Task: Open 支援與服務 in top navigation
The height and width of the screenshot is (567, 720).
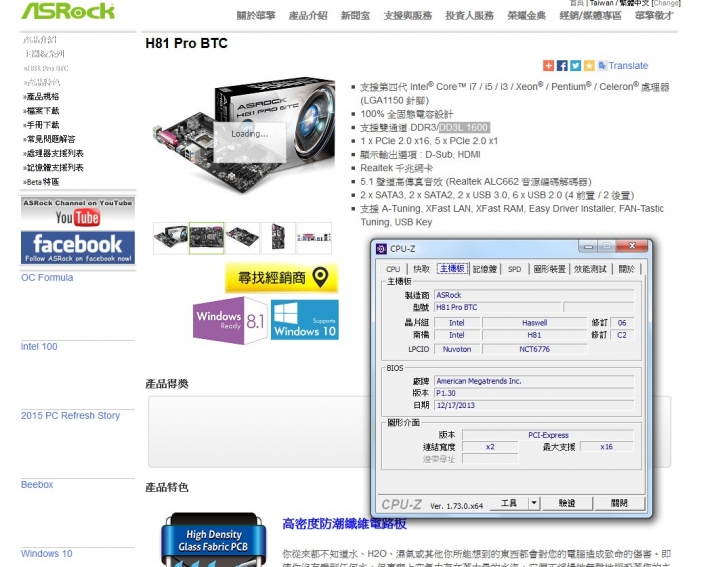Action: [408, 16]
